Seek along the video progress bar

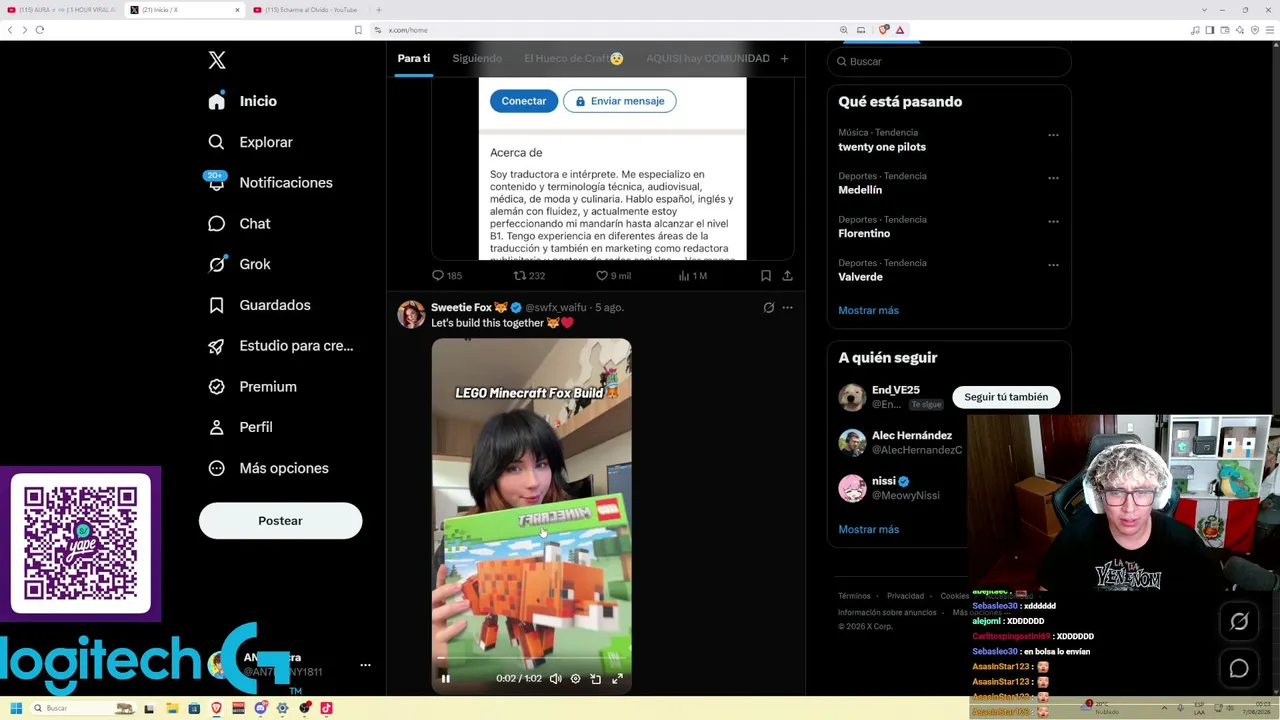coord(531,658)
